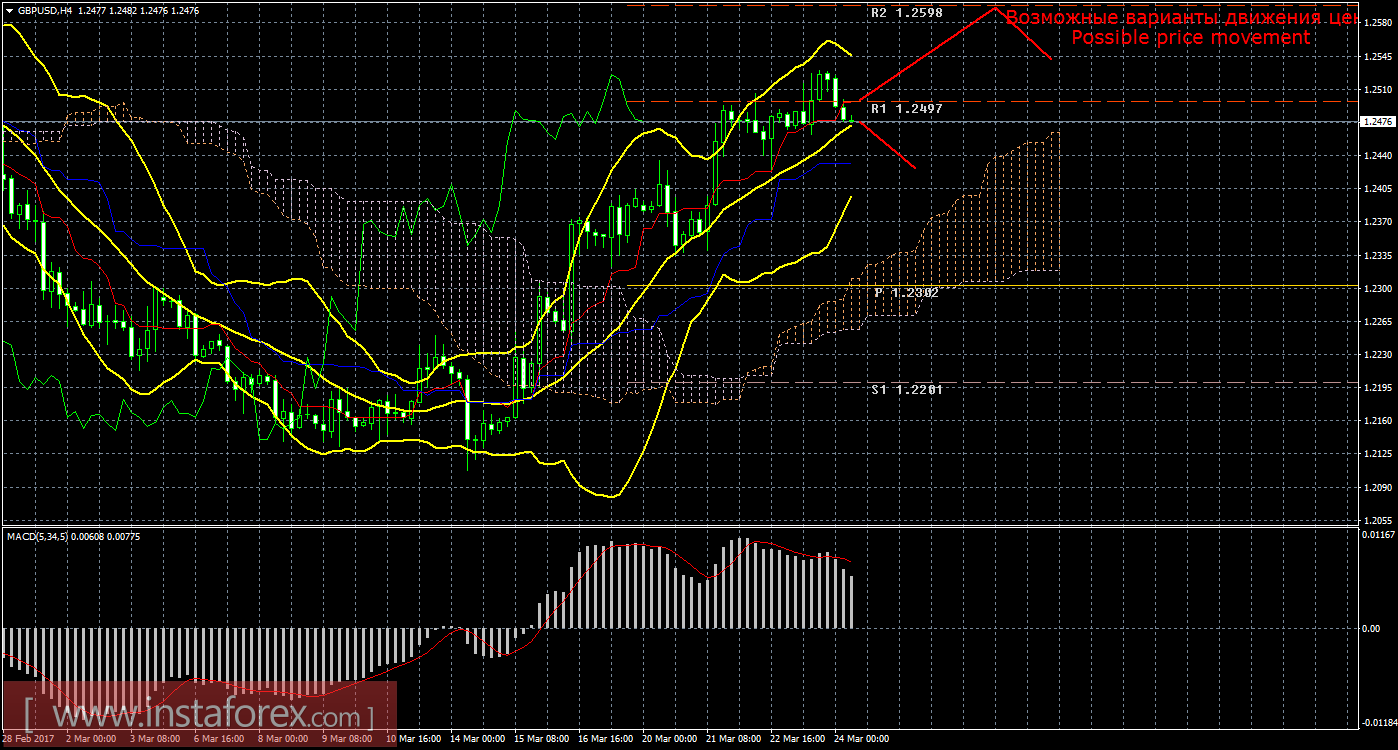Select the current price tag 1.2476

click(x=1378, y=122)
